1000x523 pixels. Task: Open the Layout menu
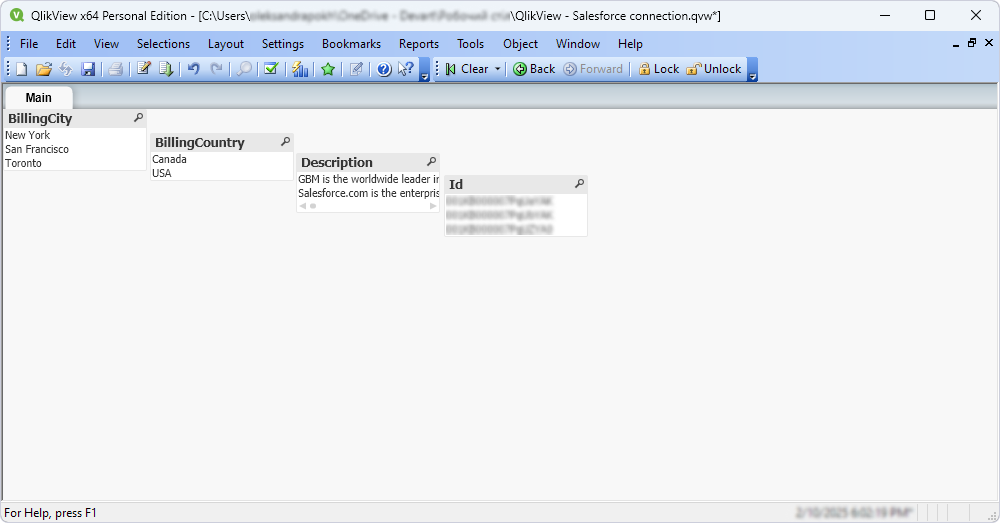tap(226, 44)
